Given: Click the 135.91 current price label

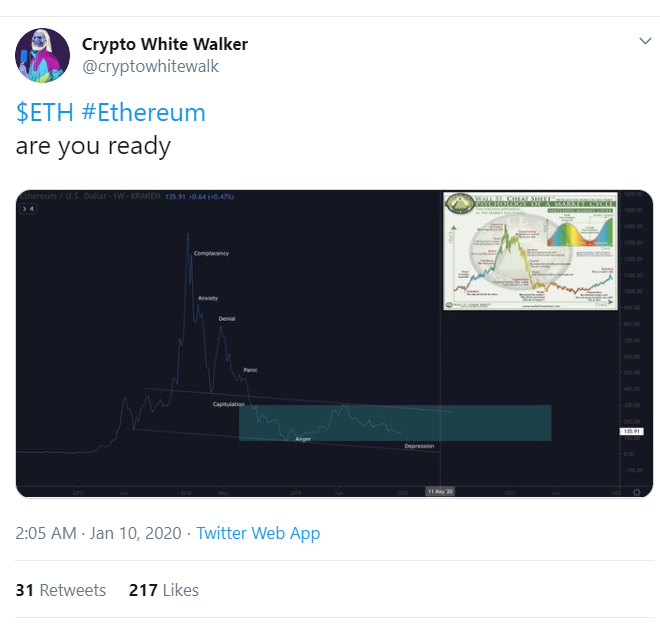Looking at the screenshot, I should coord(631,431).
